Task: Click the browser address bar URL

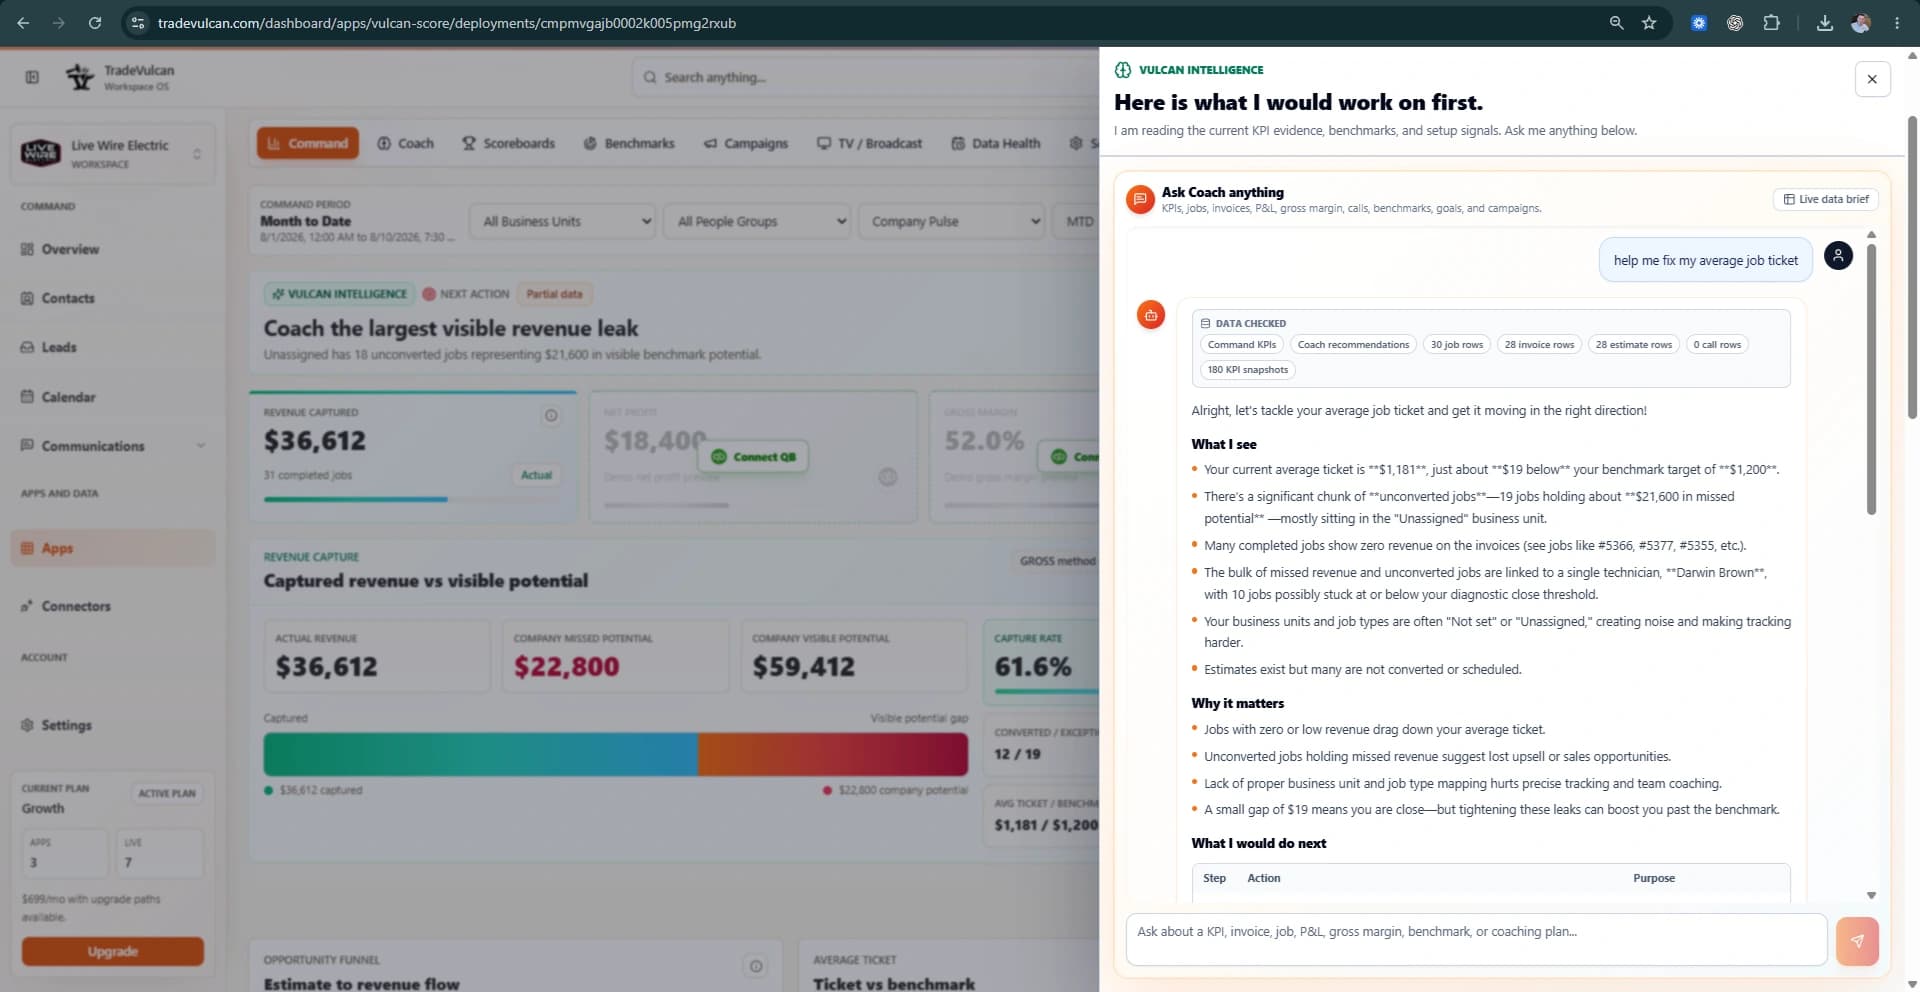Action: (447, 23)
